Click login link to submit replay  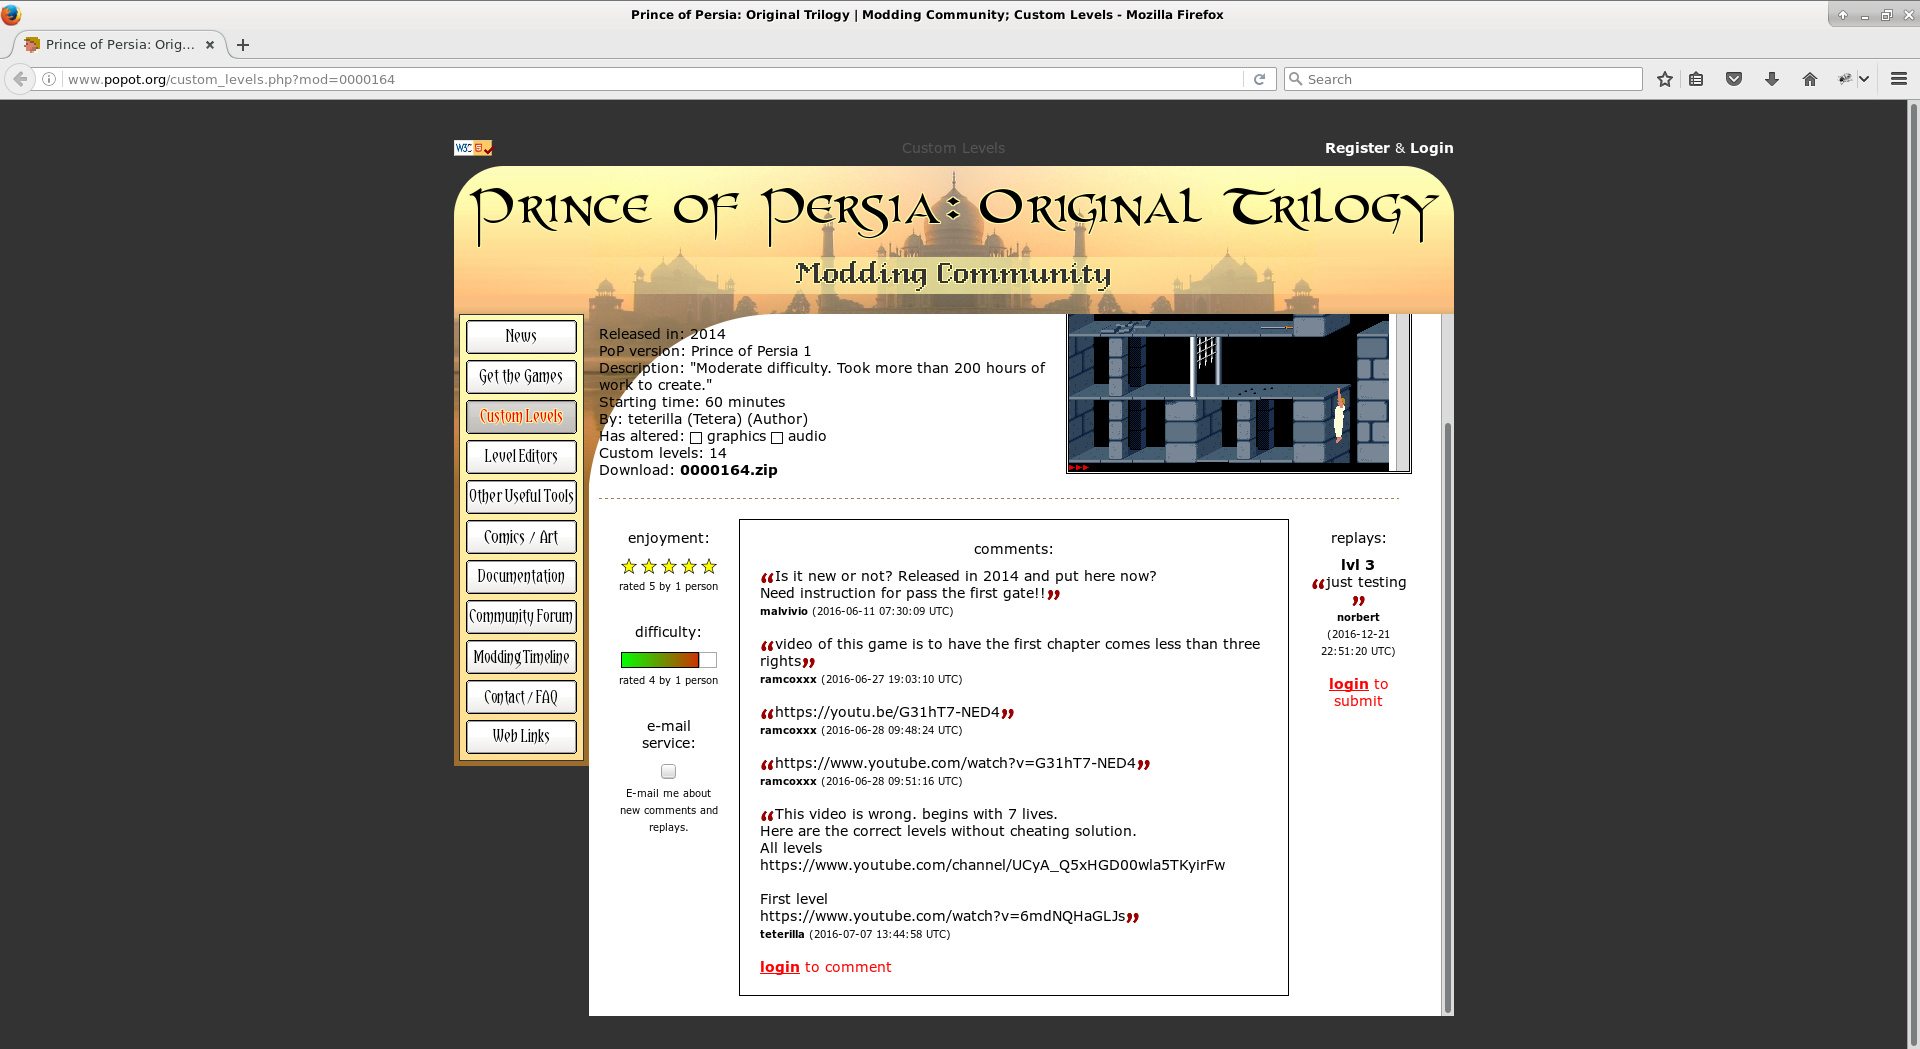[1348, 684]
